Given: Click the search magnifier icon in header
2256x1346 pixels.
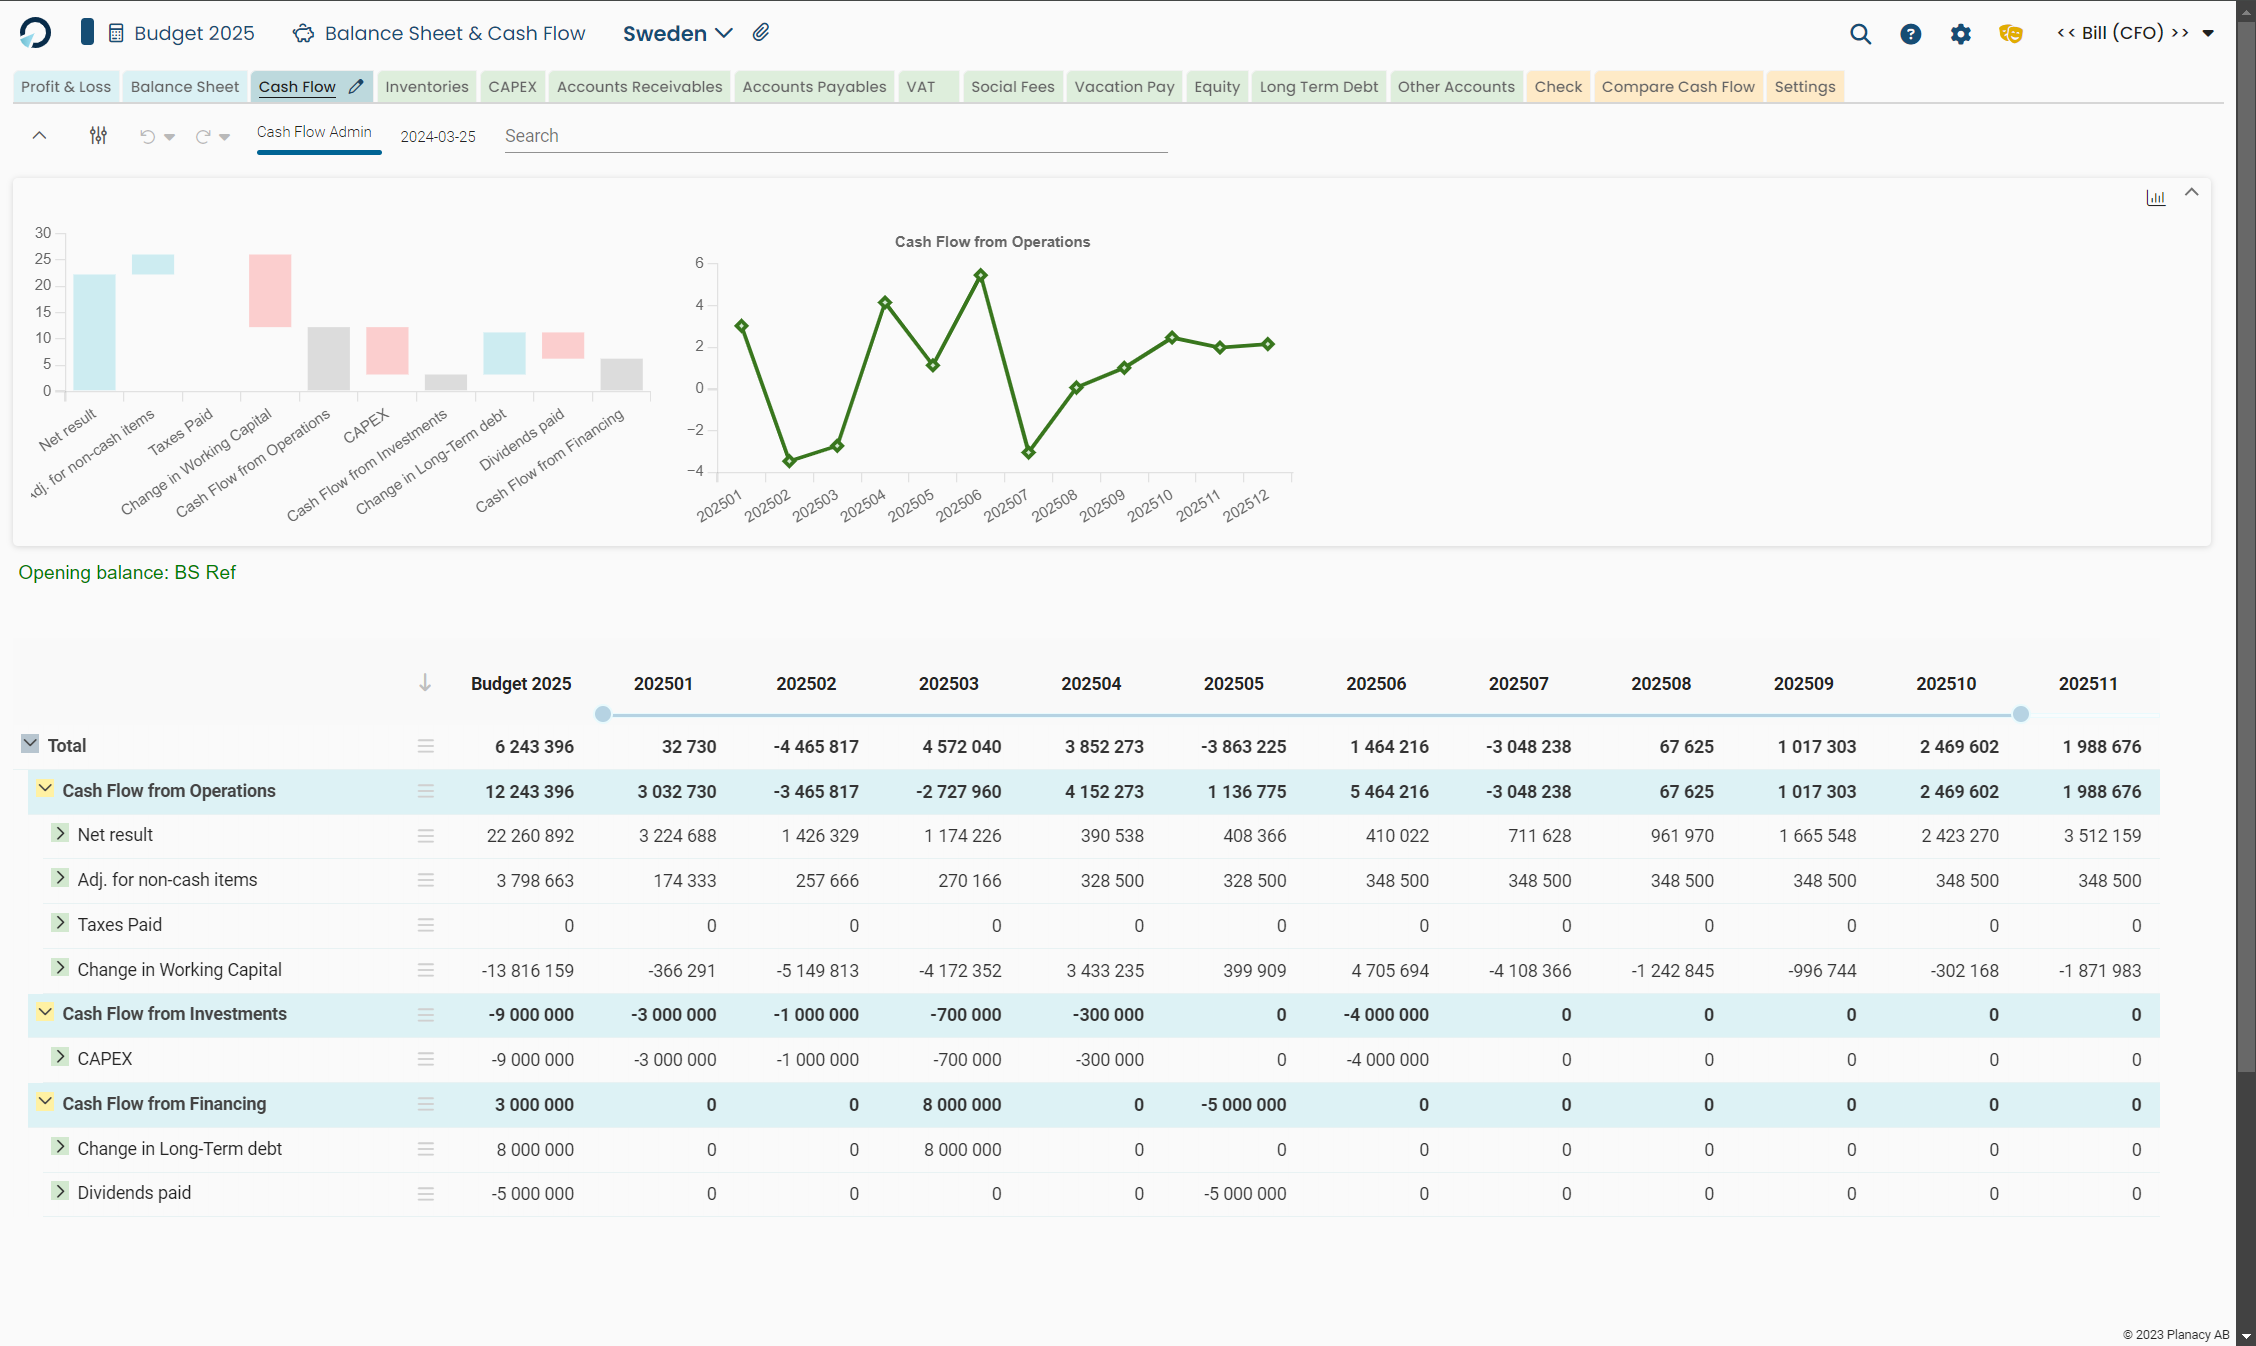Looking at the screenshot, I should [x=1860, y=34].
